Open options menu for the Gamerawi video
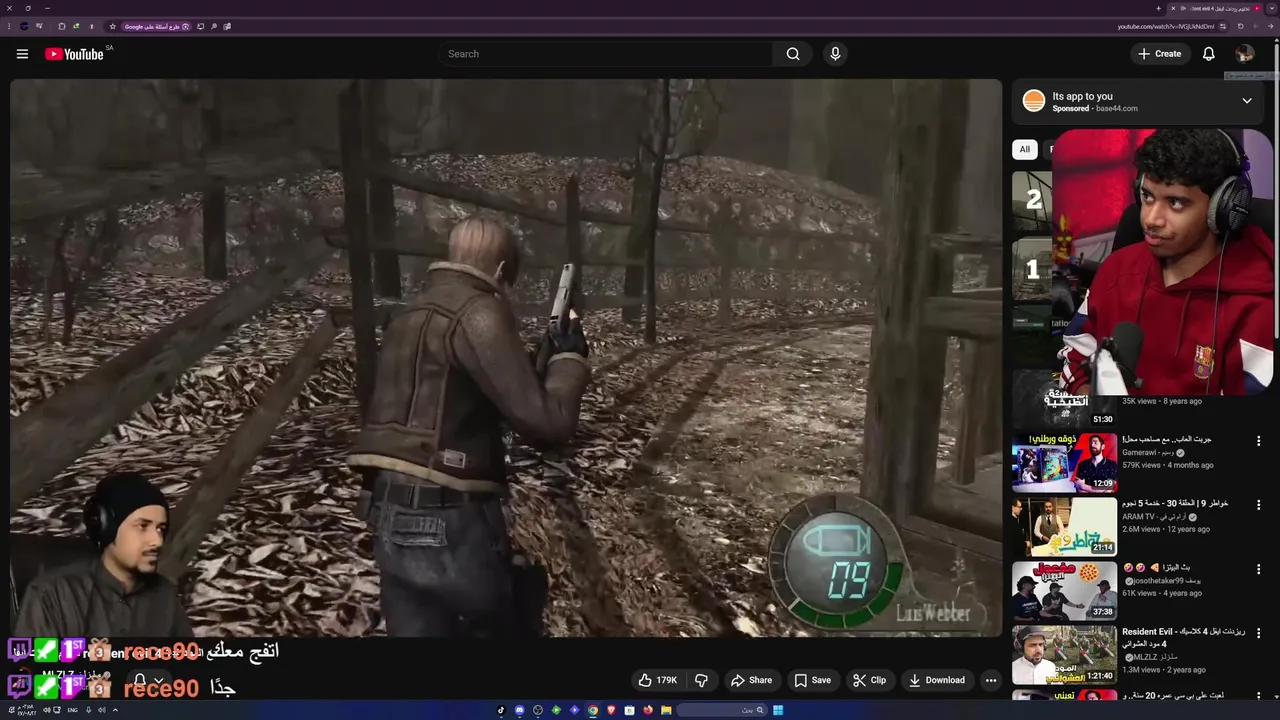The image size is (1280, 720). [1258, 441]
